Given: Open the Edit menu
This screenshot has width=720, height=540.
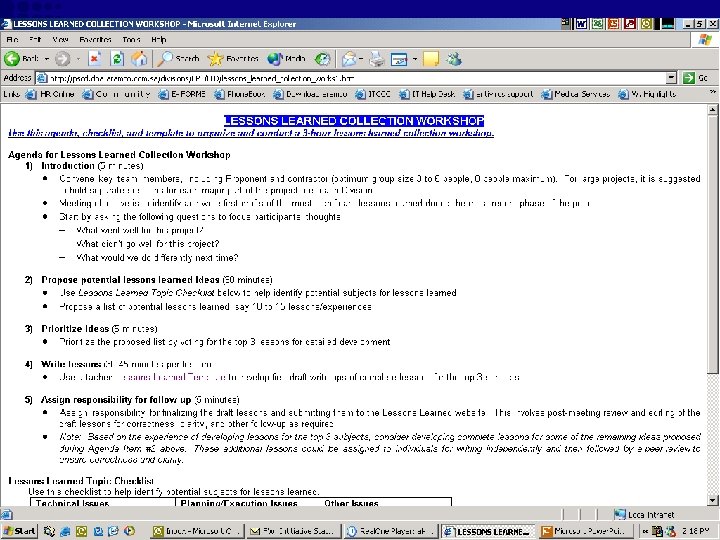Looking at the screenshot, I should click(35, 39).
